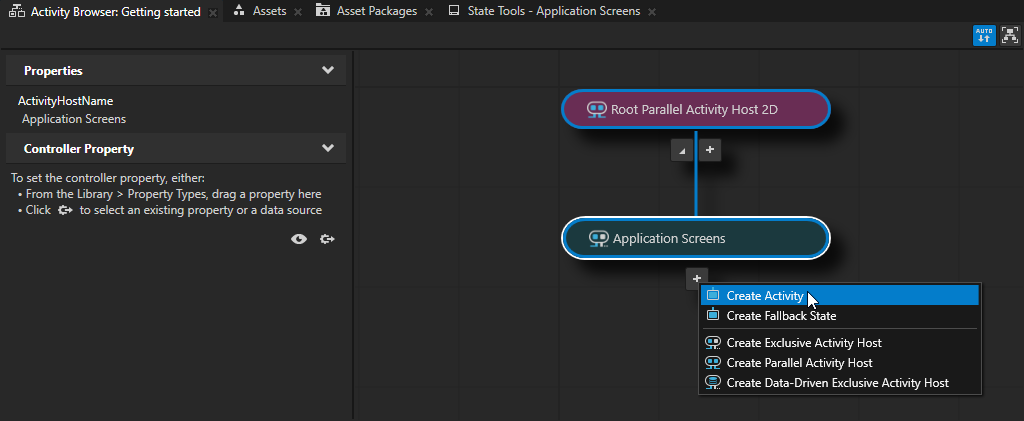The height and width of the screenshot is (421, 1024).
Task: Click the ActivityHostName property label
Action: pos(65,101)
